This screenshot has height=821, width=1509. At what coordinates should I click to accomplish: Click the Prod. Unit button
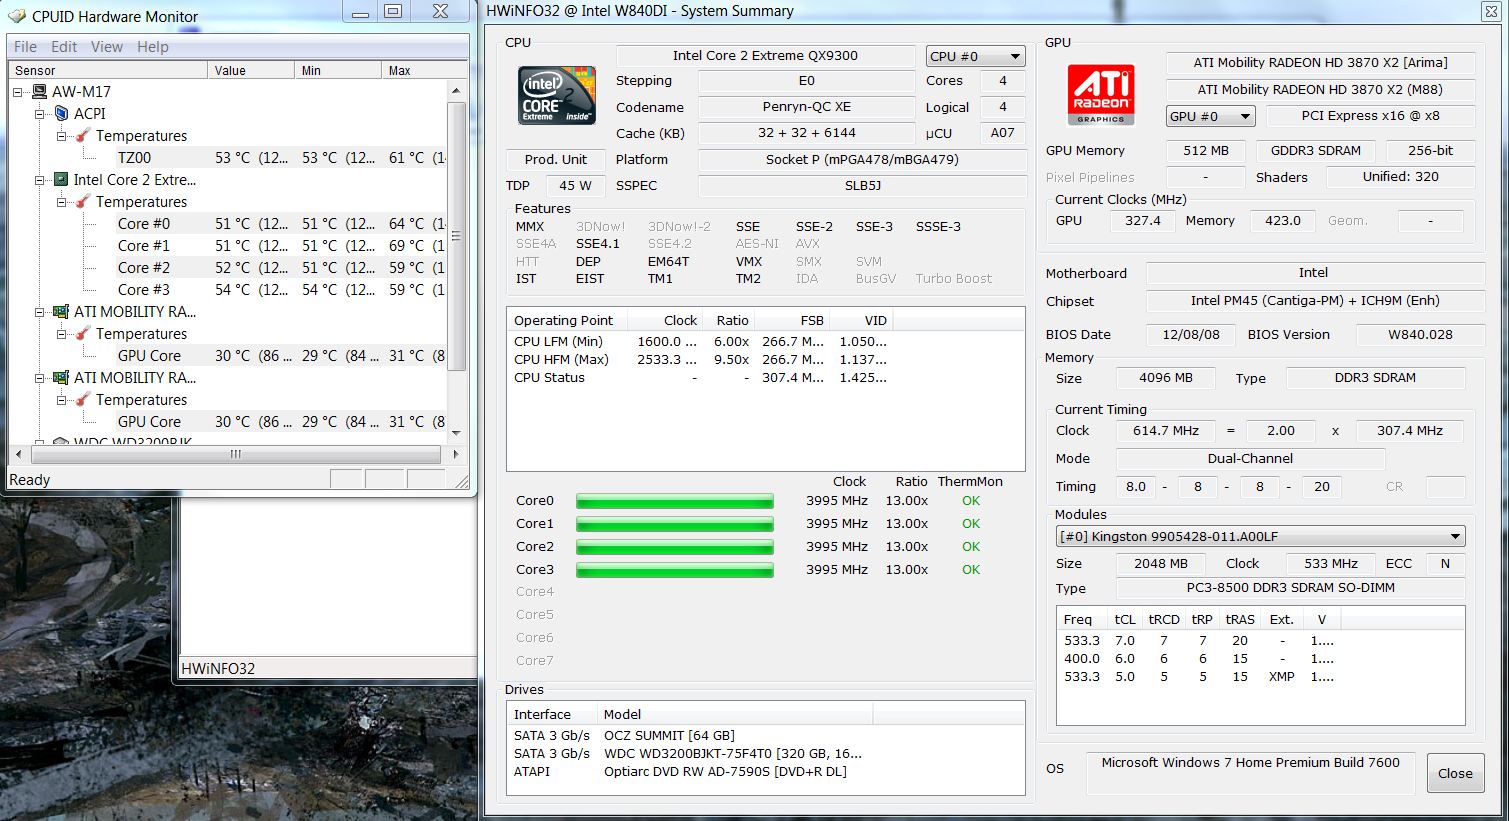click(x=556, y=159)
